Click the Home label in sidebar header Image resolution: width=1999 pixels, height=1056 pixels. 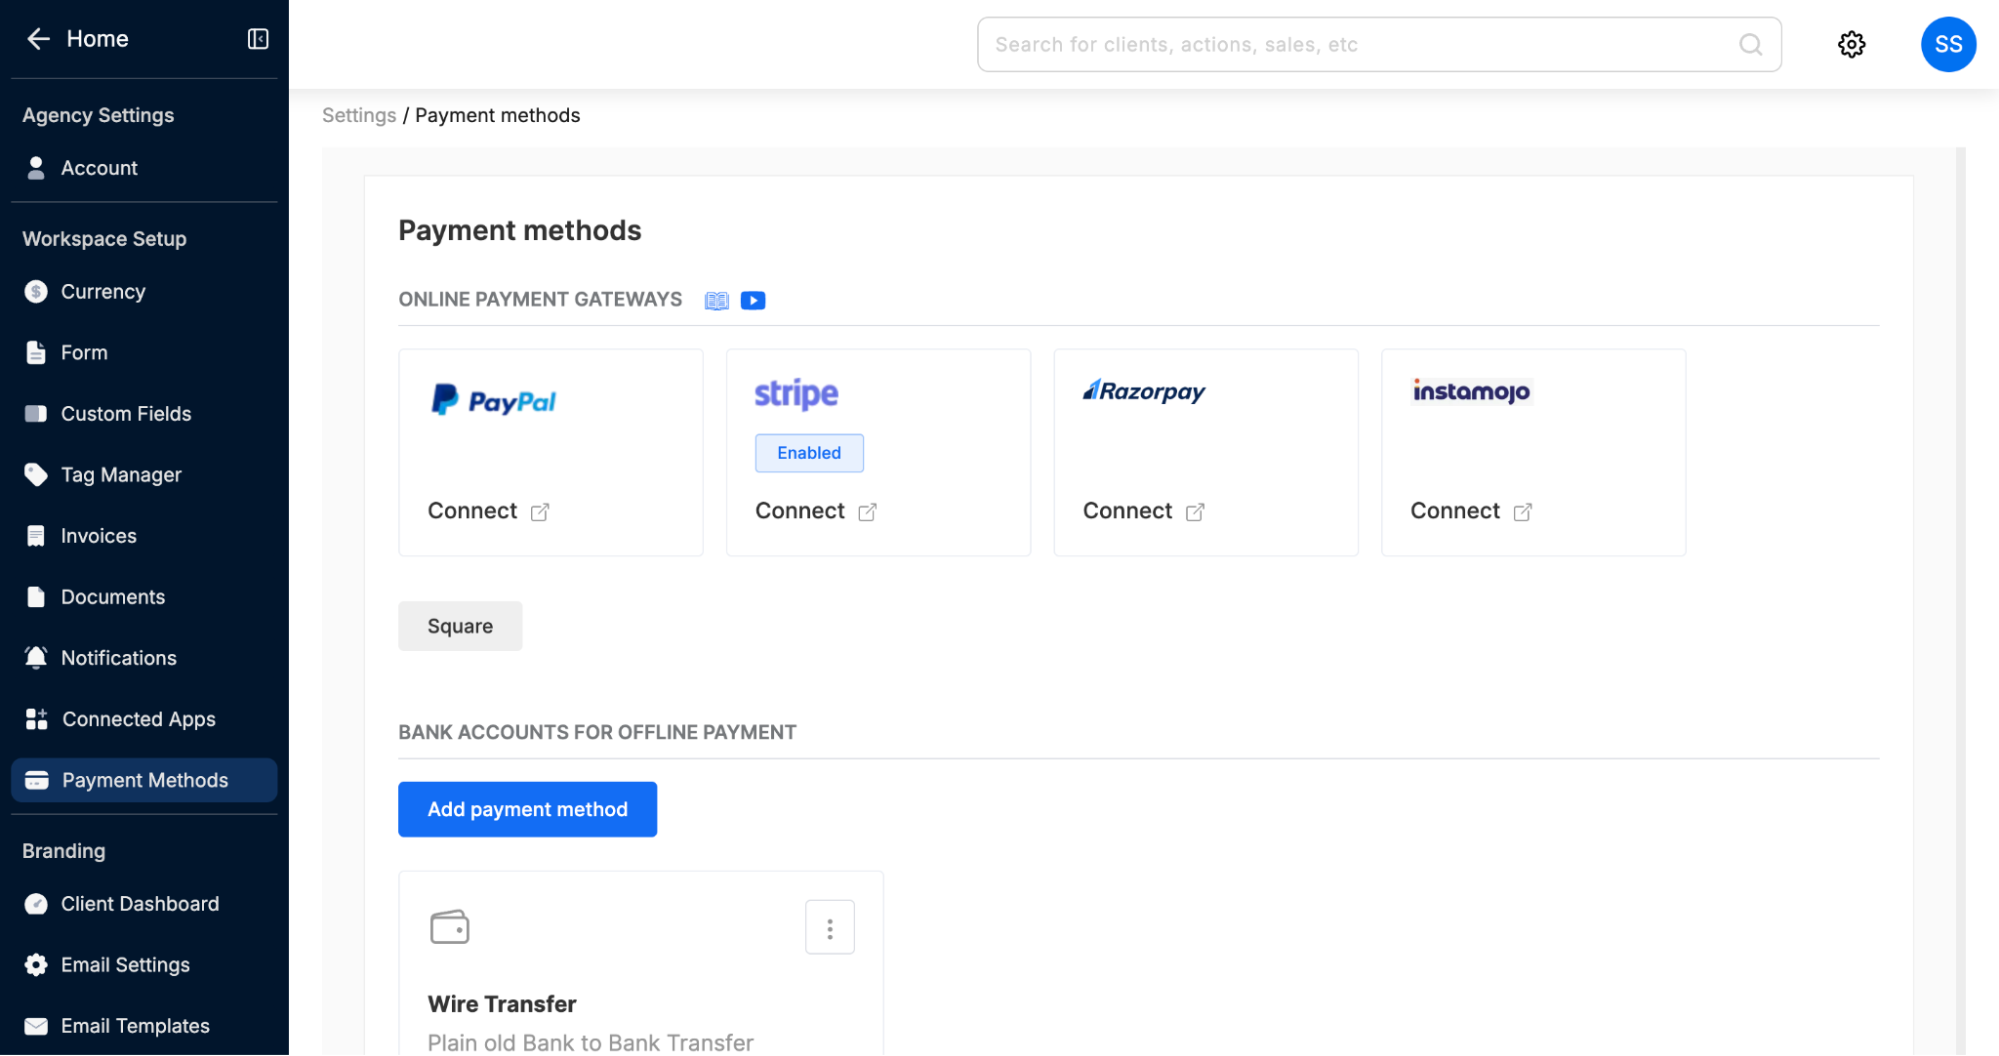97,39
